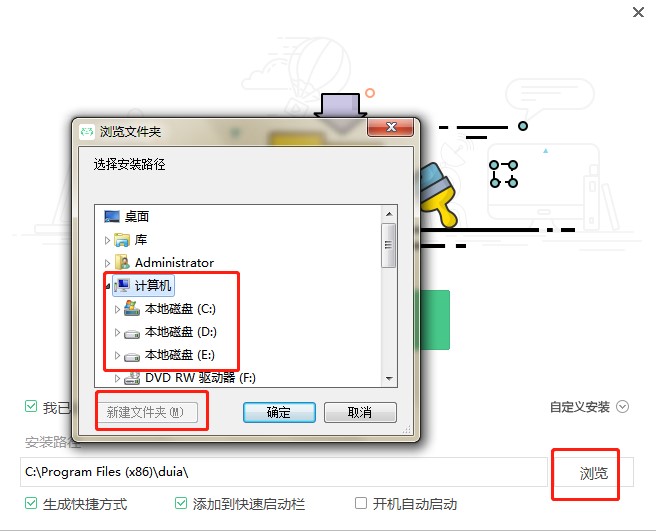The width and height of the screenshot is (656, 531).
Task: Select the 桌面 desktop icon
Action: point(112,216)
